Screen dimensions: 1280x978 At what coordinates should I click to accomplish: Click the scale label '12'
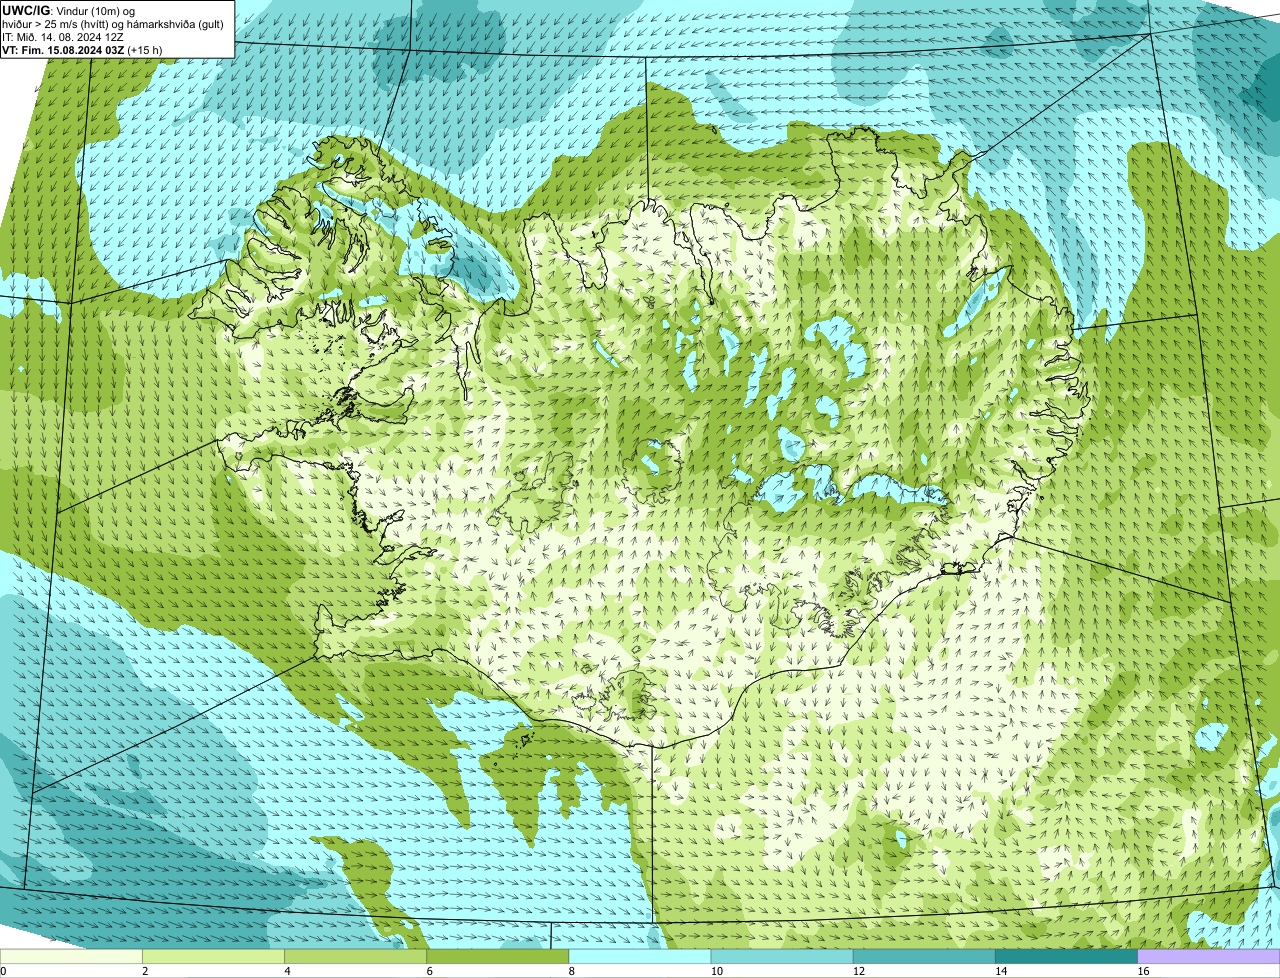point(858,971)
